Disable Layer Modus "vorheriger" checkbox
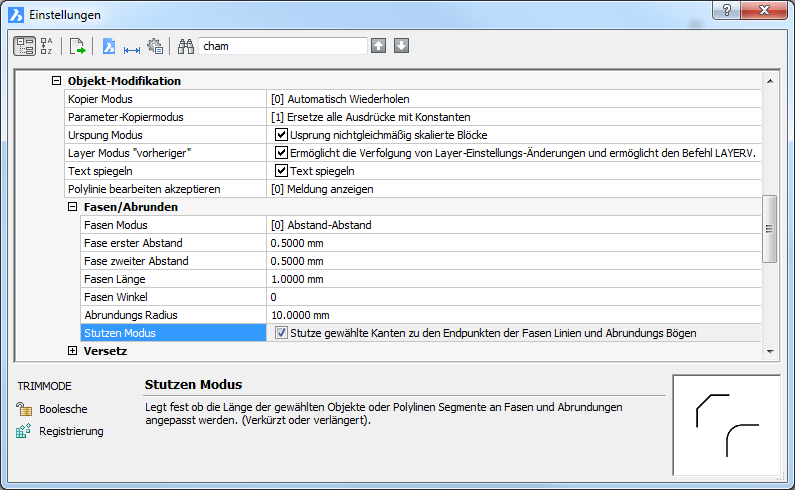 click(x=281, y=153)
